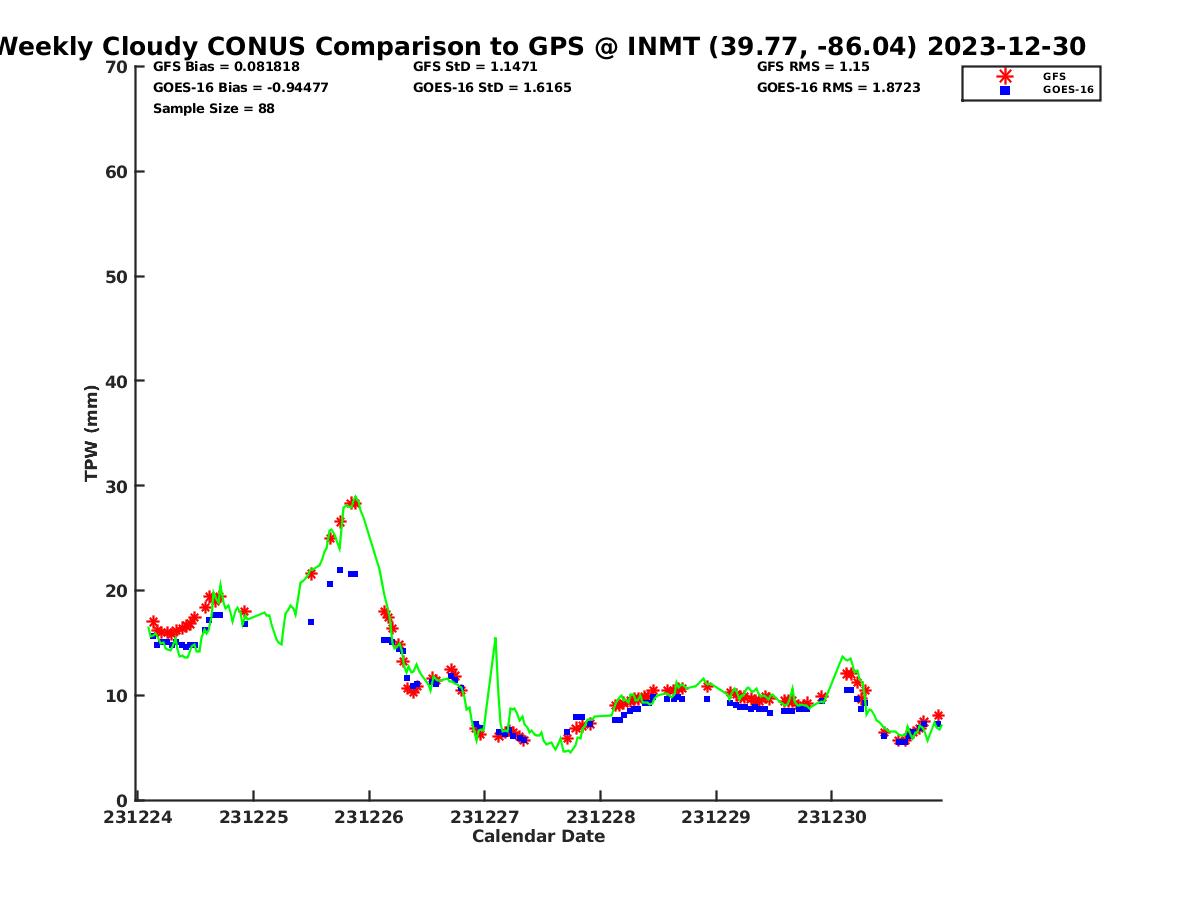This screenshot has width=1200, height=900.
Task: Click the 231227 x-axis tick label
Action: click(x=485, y=817)
